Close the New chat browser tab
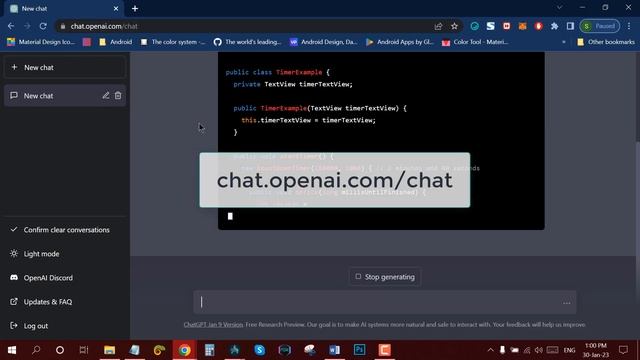This screenshot has width=640, height=360. click(116, 9)
